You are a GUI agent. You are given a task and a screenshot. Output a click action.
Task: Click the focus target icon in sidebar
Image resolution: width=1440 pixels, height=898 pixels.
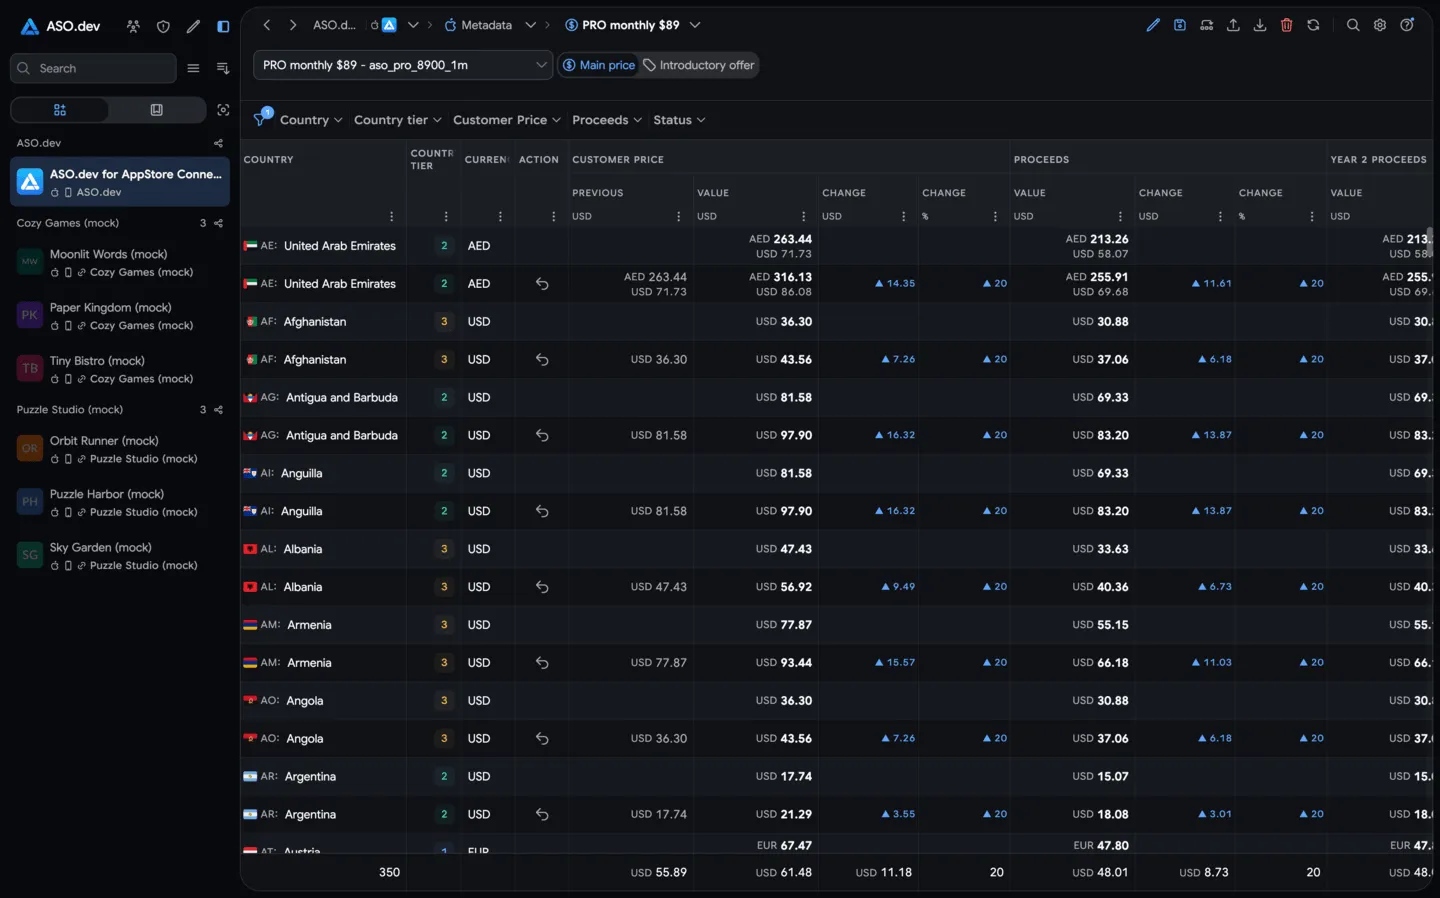[x=223, y=110]
